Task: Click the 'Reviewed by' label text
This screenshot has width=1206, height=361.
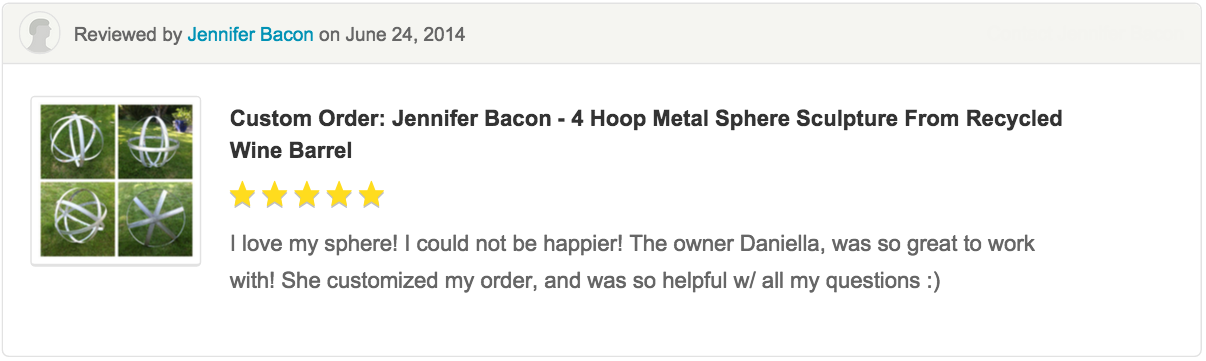Action: click(128, 35)
